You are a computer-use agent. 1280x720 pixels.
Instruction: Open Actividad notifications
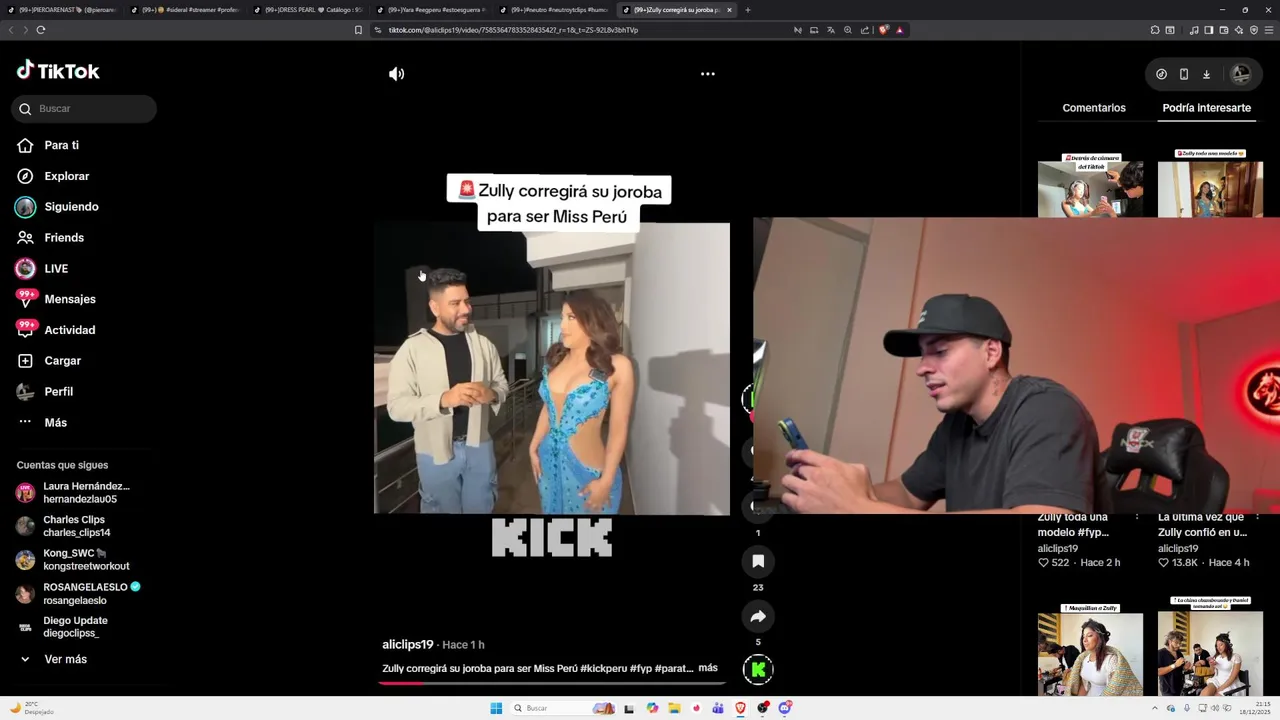coord(70,330)
